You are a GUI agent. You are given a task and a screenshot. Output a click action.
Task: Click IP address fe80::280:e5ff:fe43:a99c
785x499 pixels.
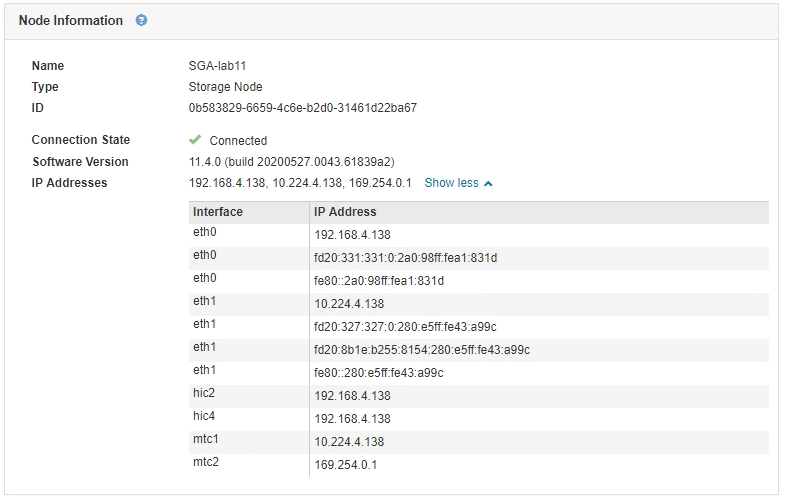378,373
